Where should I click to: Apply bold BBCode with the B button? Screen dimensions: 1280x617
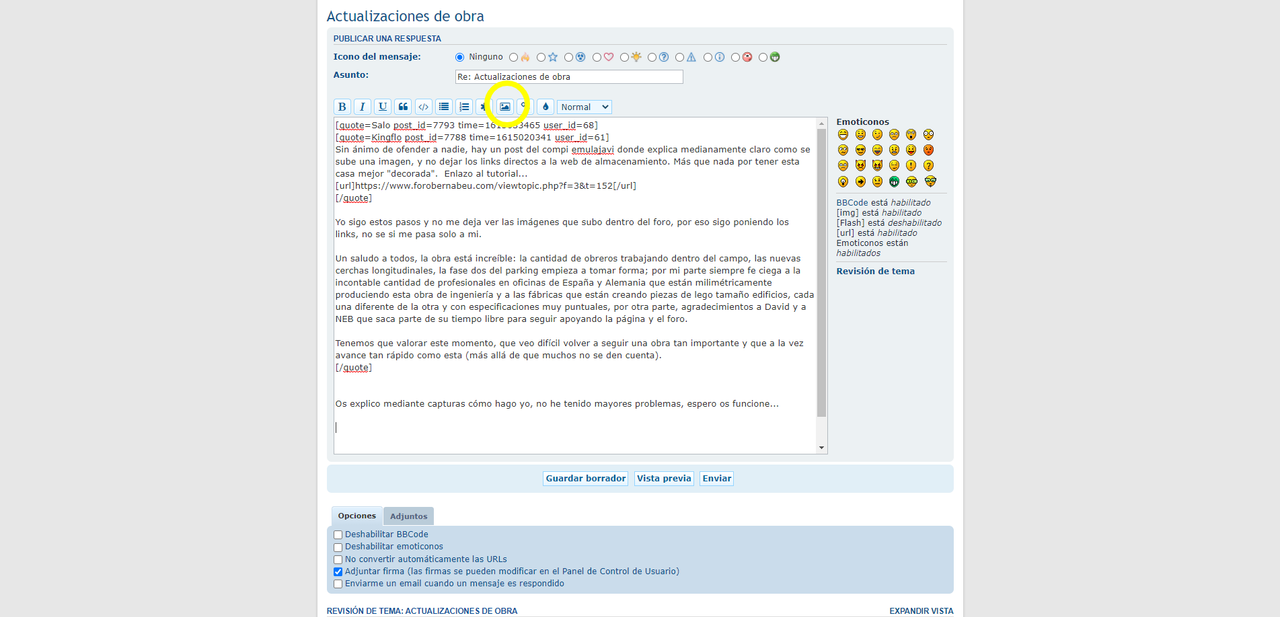[x=342, y=107]
